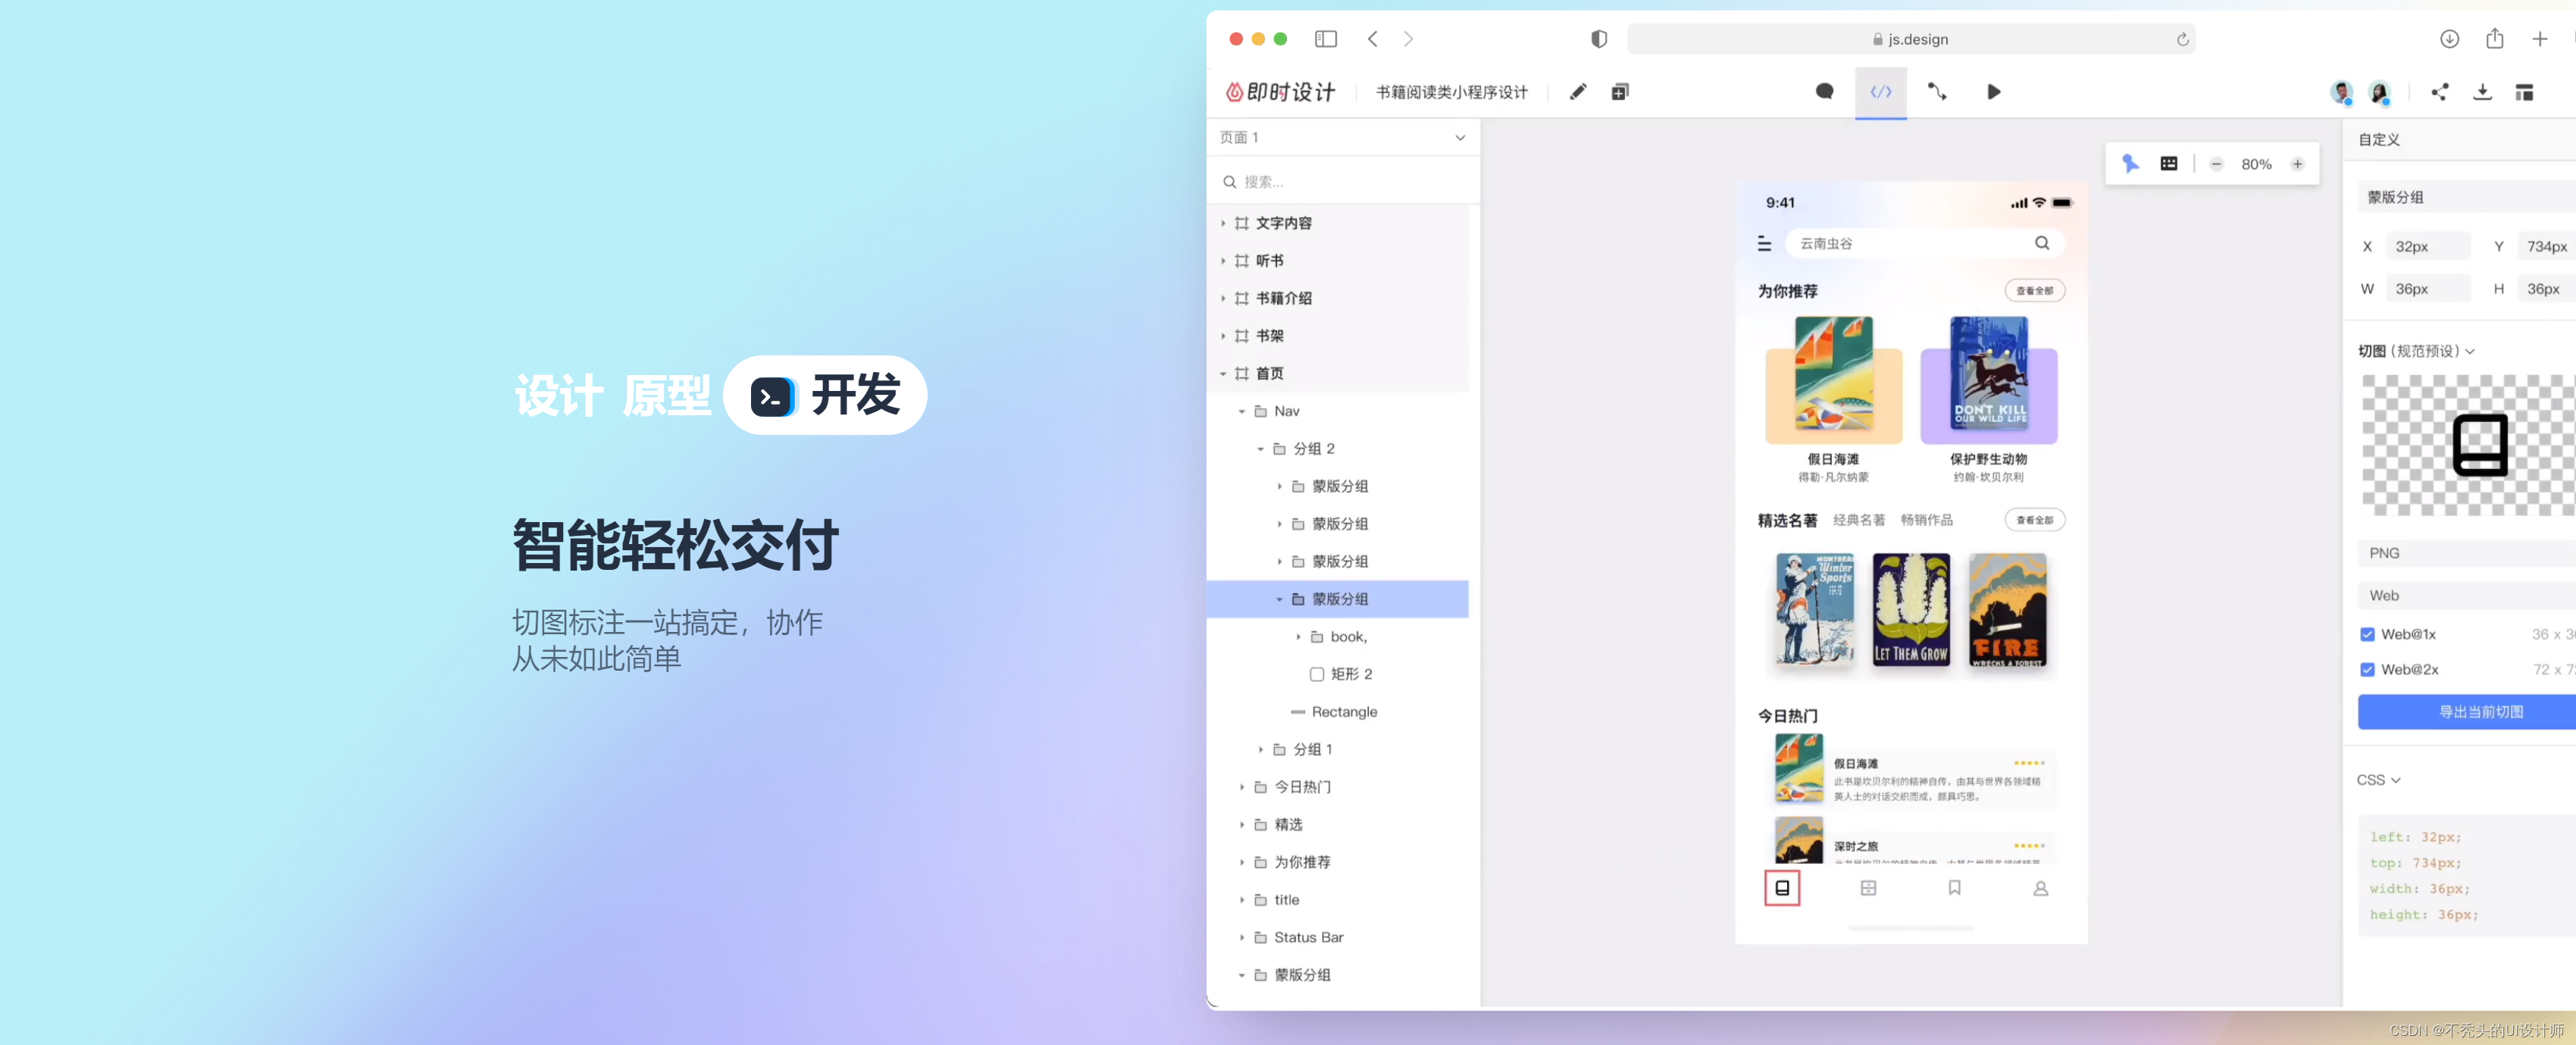This screenshot has height=1045, width=2576.
Task: Click the comment/bubble icon in toolbar
Action: [x=1823, y=92]
